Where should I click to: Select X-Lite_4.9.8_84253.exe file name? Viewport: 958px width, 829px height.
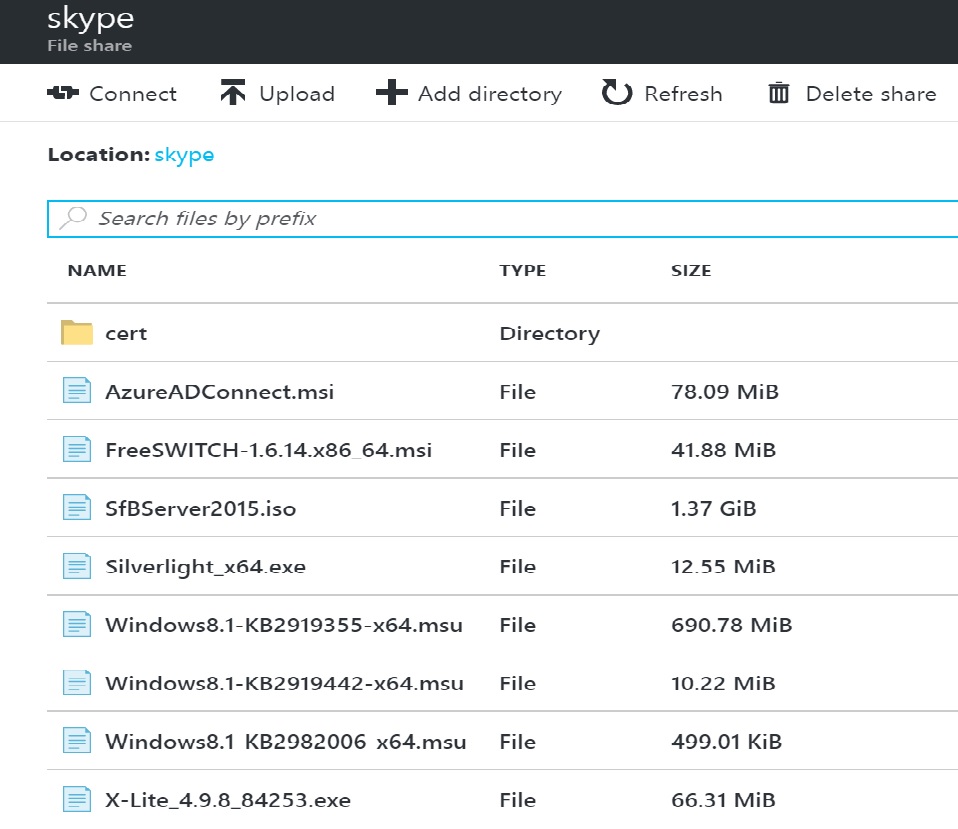pos(229,800)
